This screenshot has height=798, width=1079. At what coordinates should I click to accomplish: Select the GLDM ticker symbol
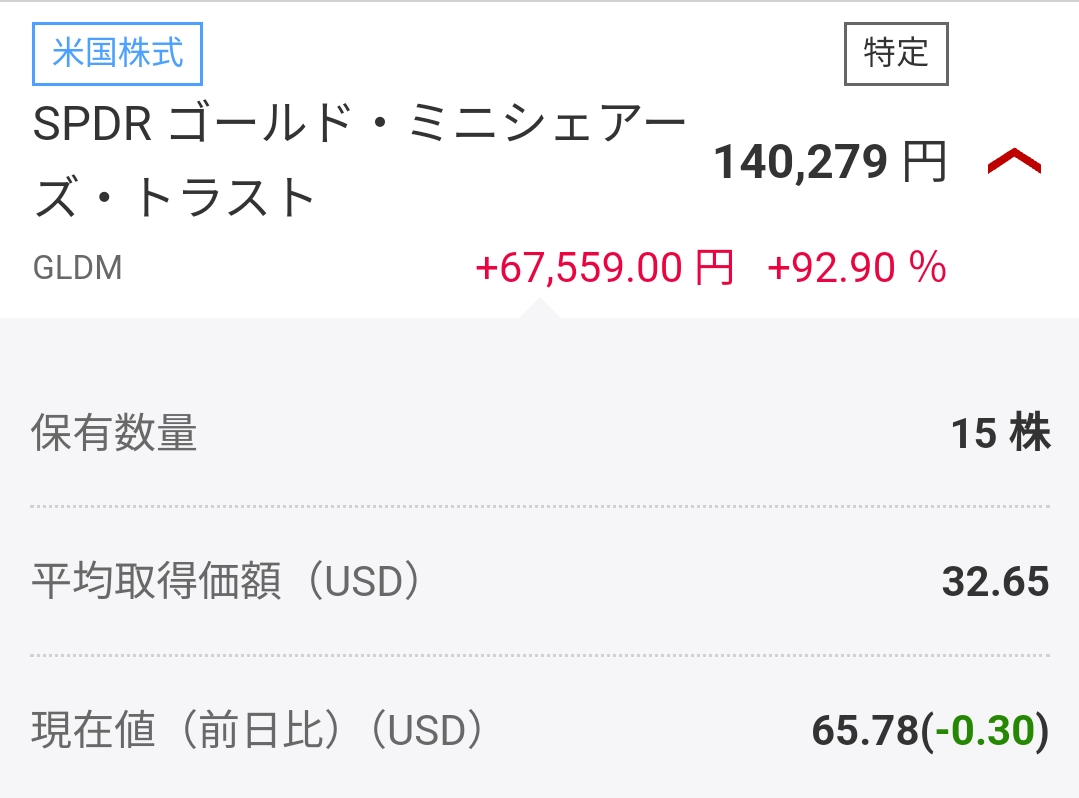coord(77,269)
